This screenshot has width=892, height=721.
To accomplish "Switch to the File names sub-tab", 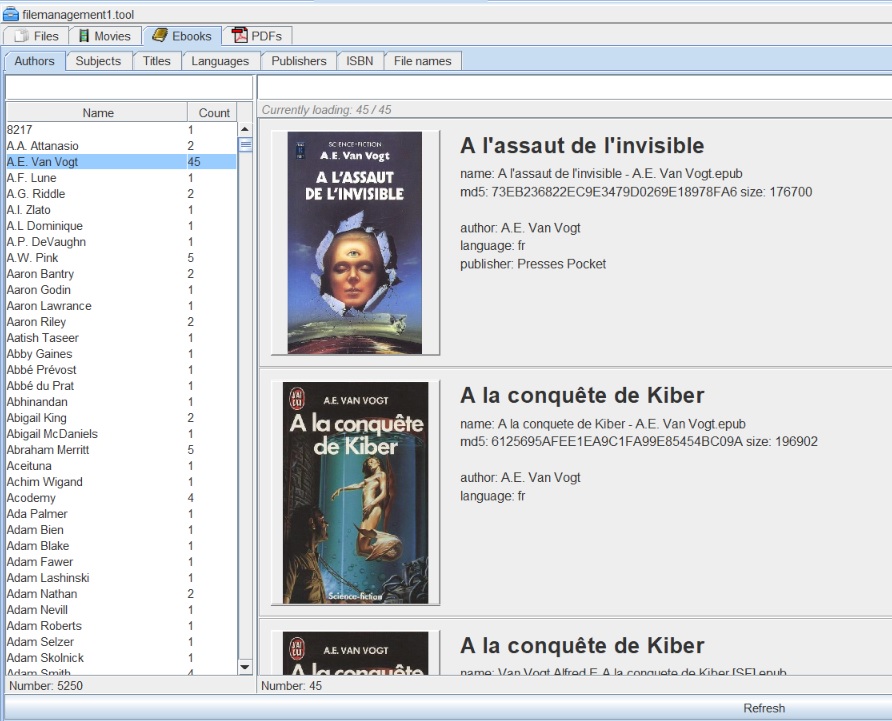I will click(x=423, y=61).
